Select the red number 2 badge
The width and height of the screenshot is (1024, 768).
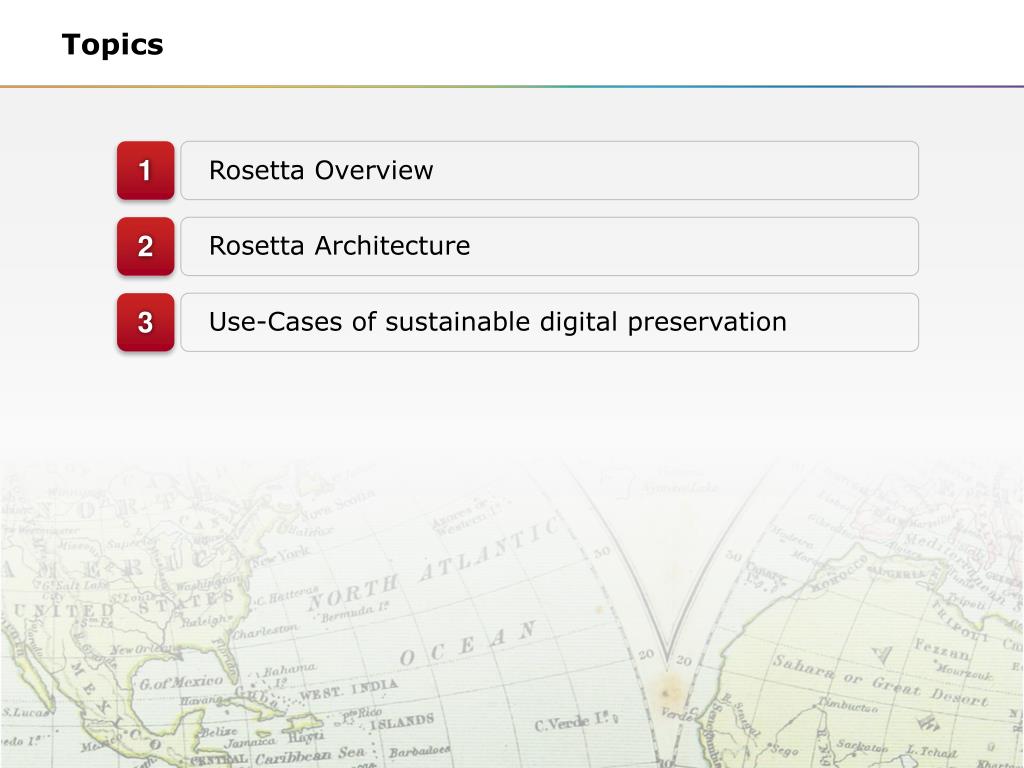click(x=146, y=246)
